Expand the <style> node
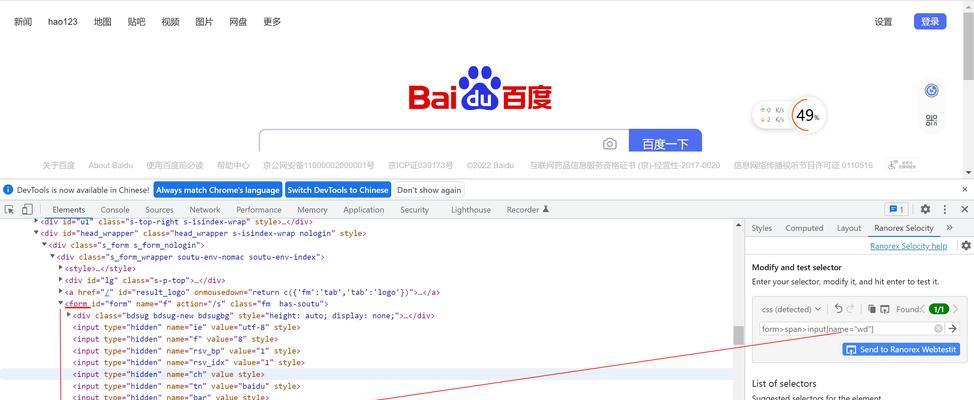Image resolution: width=974 pixels, height=400 pixels. click(x=60, y=268)
